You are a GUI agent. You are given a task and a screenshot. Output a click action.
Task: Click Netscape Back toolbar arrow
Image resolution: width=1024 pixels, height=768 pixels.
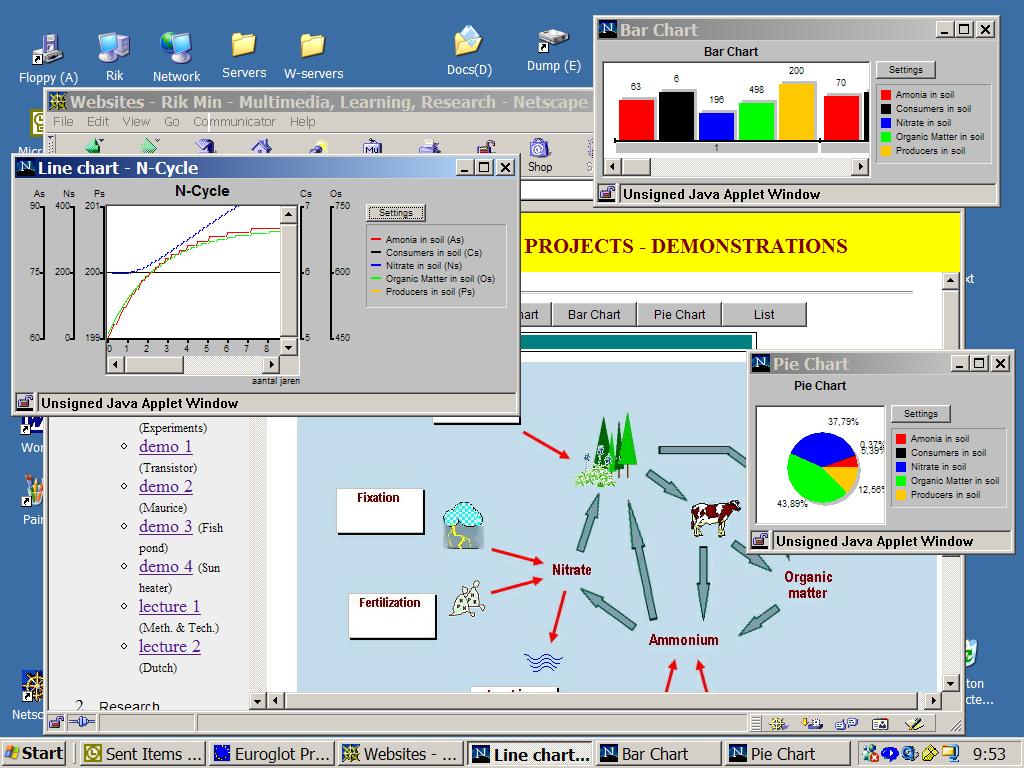[x=95, y=146]
